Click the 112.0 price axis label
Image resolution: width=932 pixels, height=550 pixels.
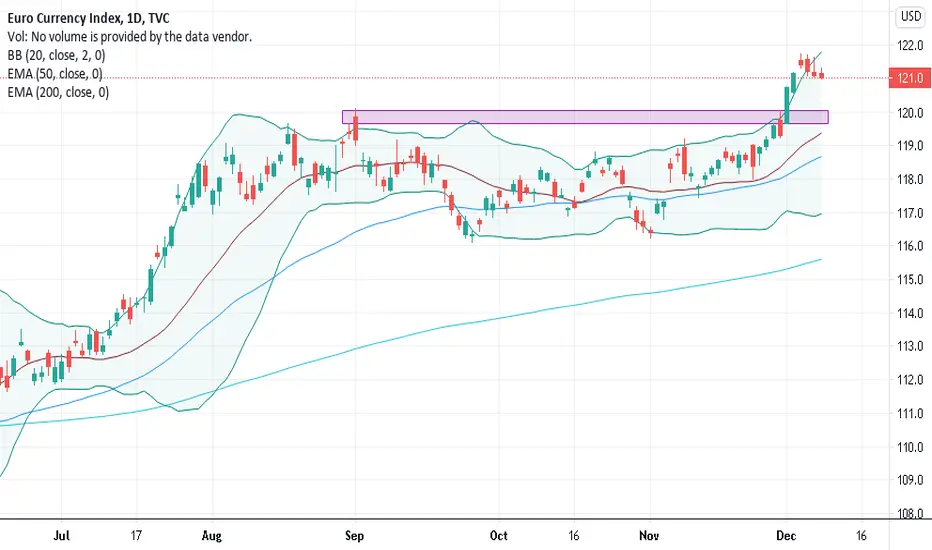[x=910, y=380]
